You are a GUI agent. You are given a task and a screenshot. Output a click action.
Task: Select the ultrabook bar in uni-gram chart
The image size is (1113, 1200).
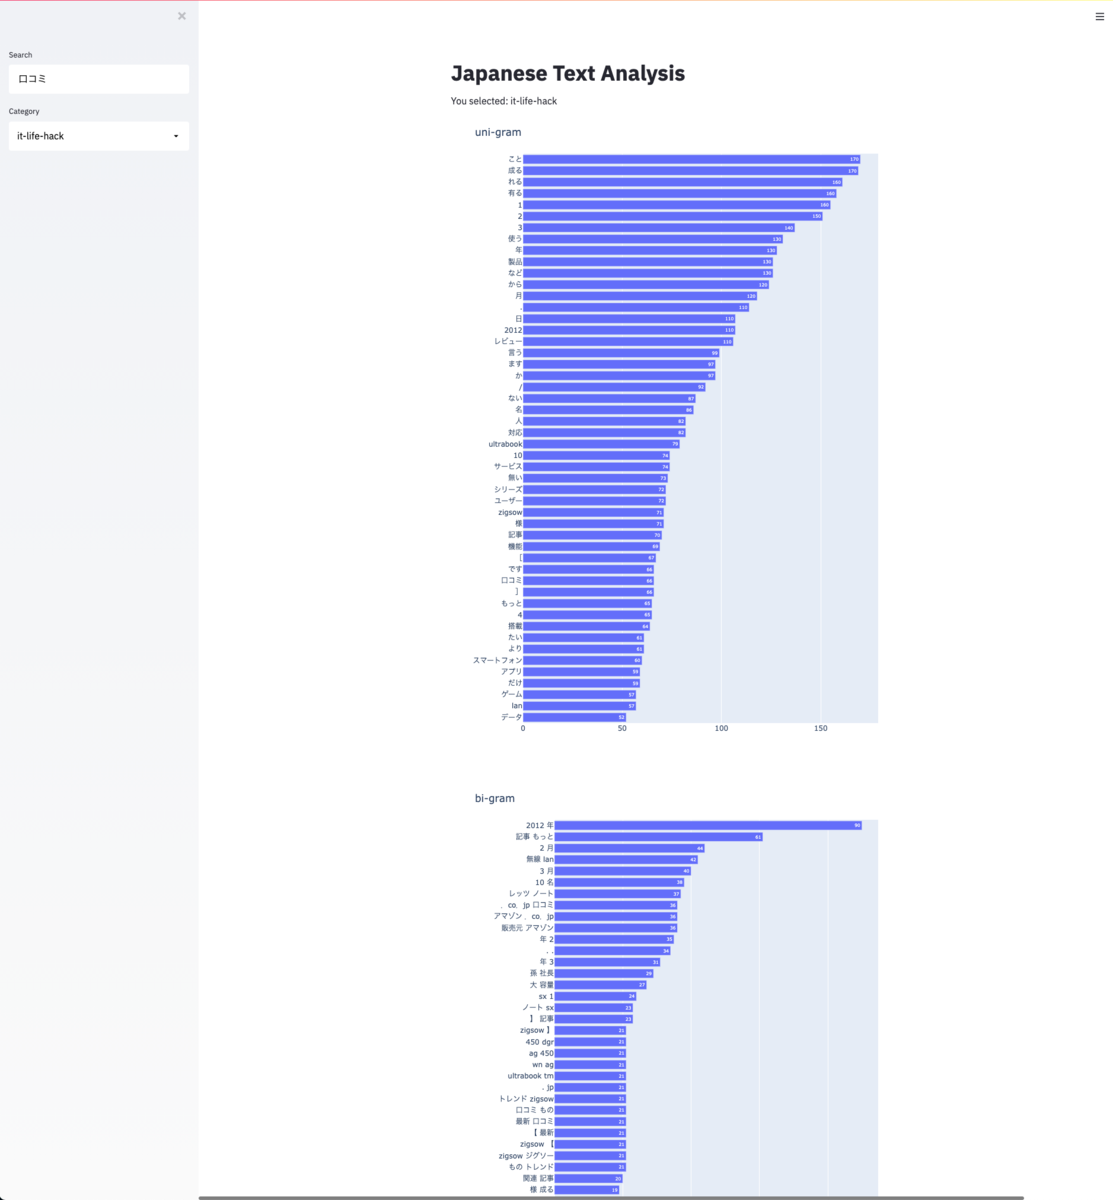pyautogui.click(x=601, y=444)
